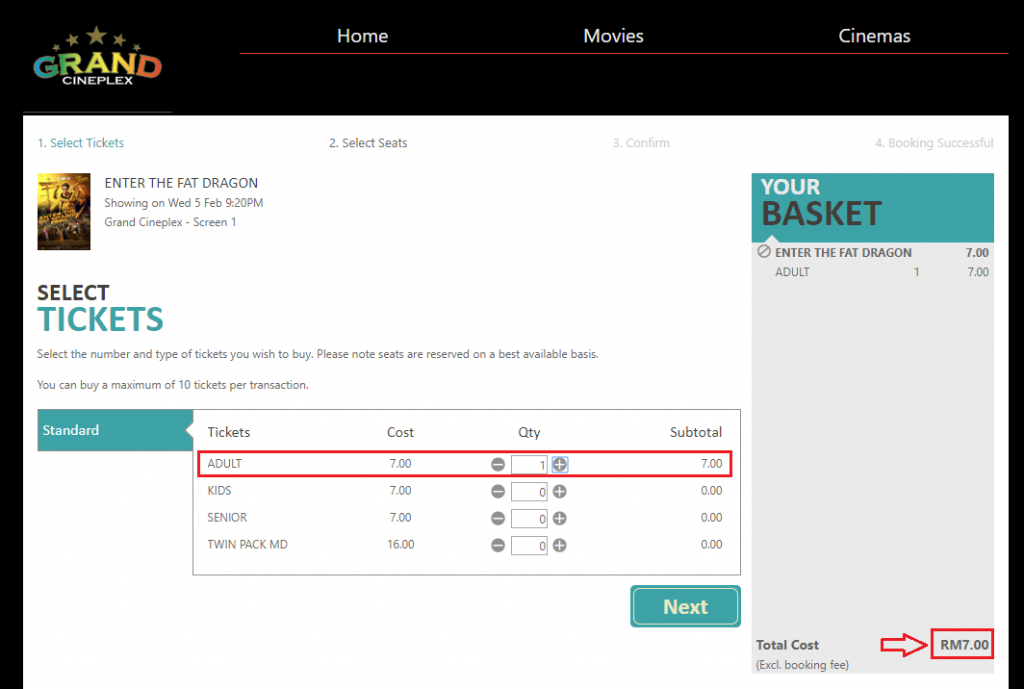Open the Home menu item
Image resolution: width=1024 pixels, height=689 pixels.
(x=362, y=36)
